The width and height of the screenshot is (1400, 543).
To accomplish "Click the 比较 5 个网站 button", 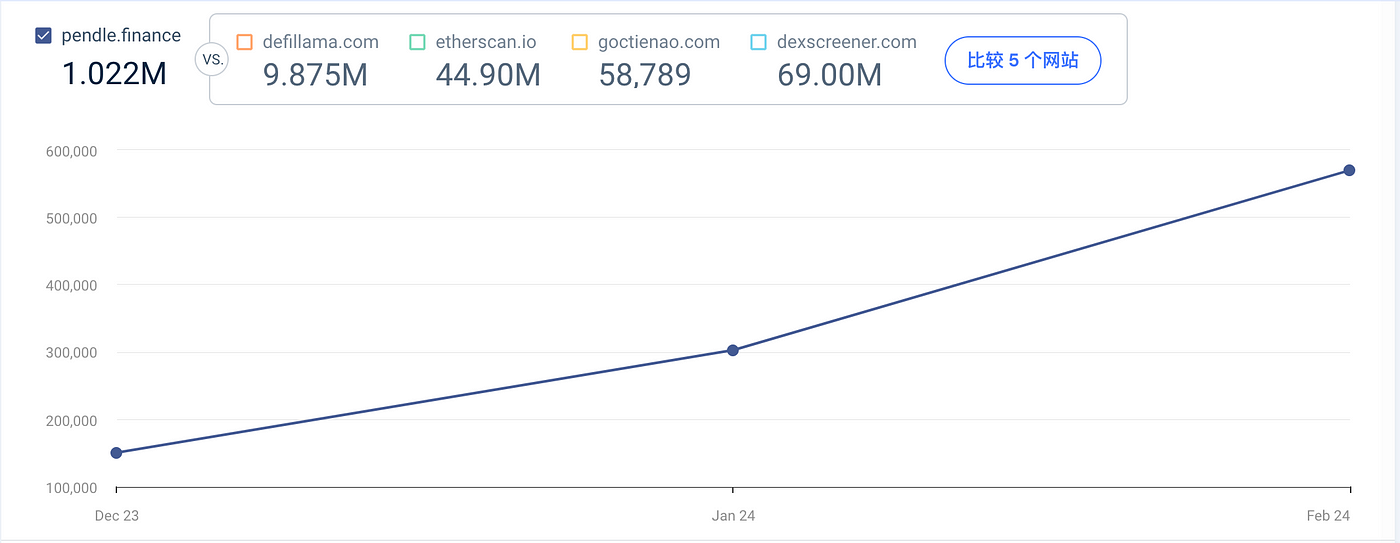I will tap(1023, 61).
